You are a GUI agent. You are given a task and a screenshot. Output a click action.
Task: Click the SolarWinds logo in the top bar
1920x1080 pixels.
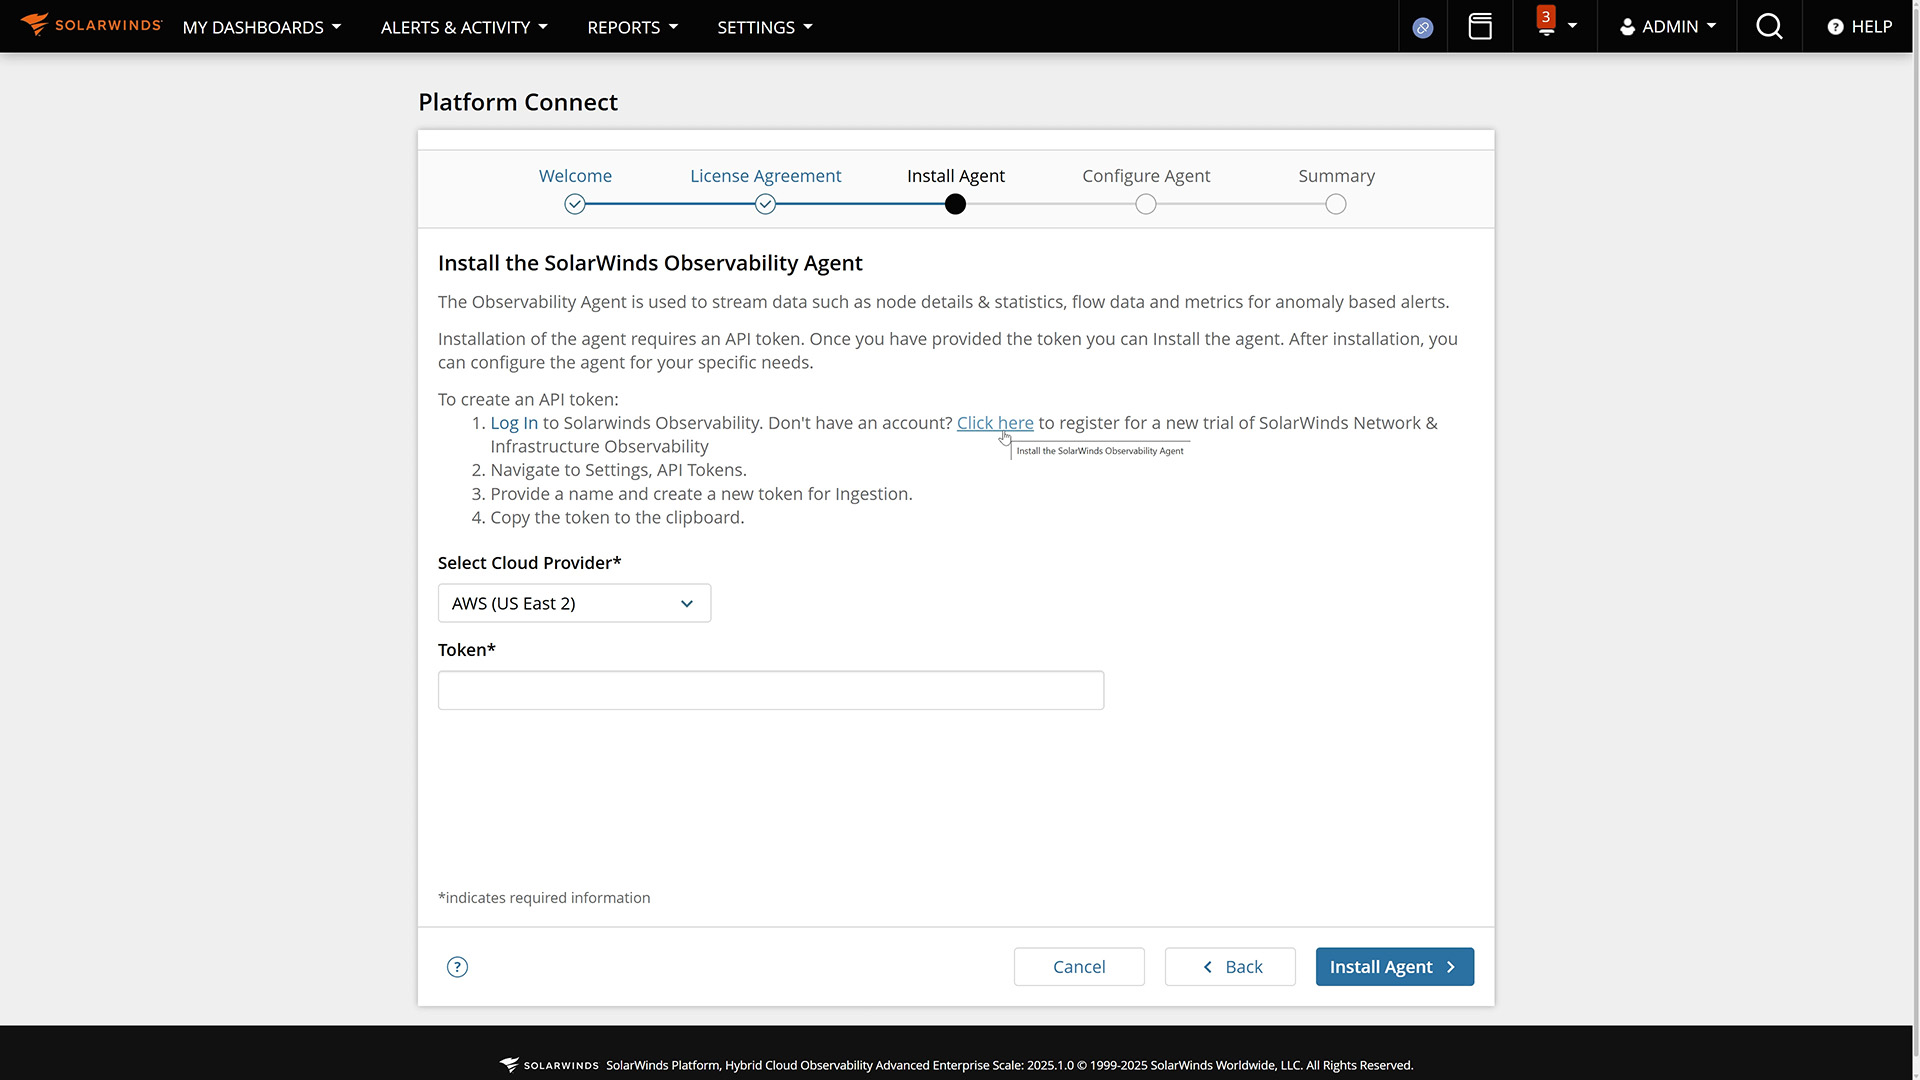[x=91, y=25]
